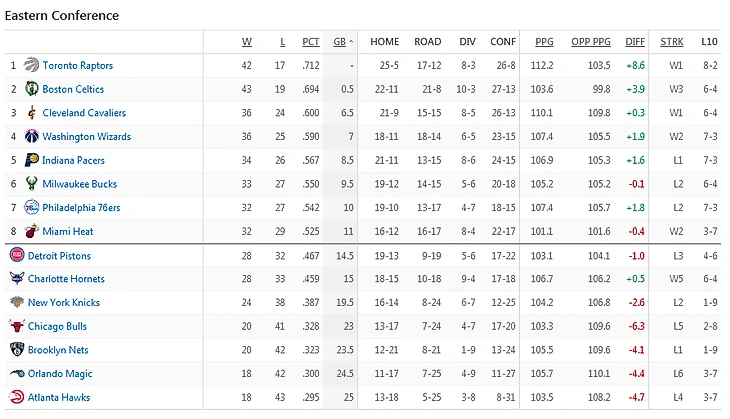Sort standings by DIFF header
The height and width of the screenshot is (419, 730).
point(635,42)
